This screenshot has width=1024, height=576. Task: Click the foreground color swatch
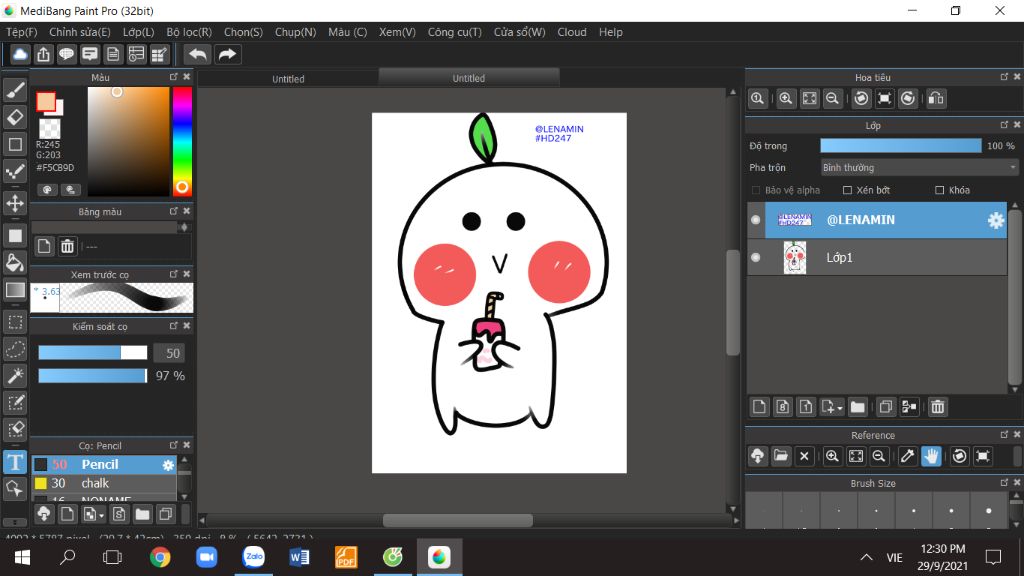pyautogui.click(x=46, y=101)
